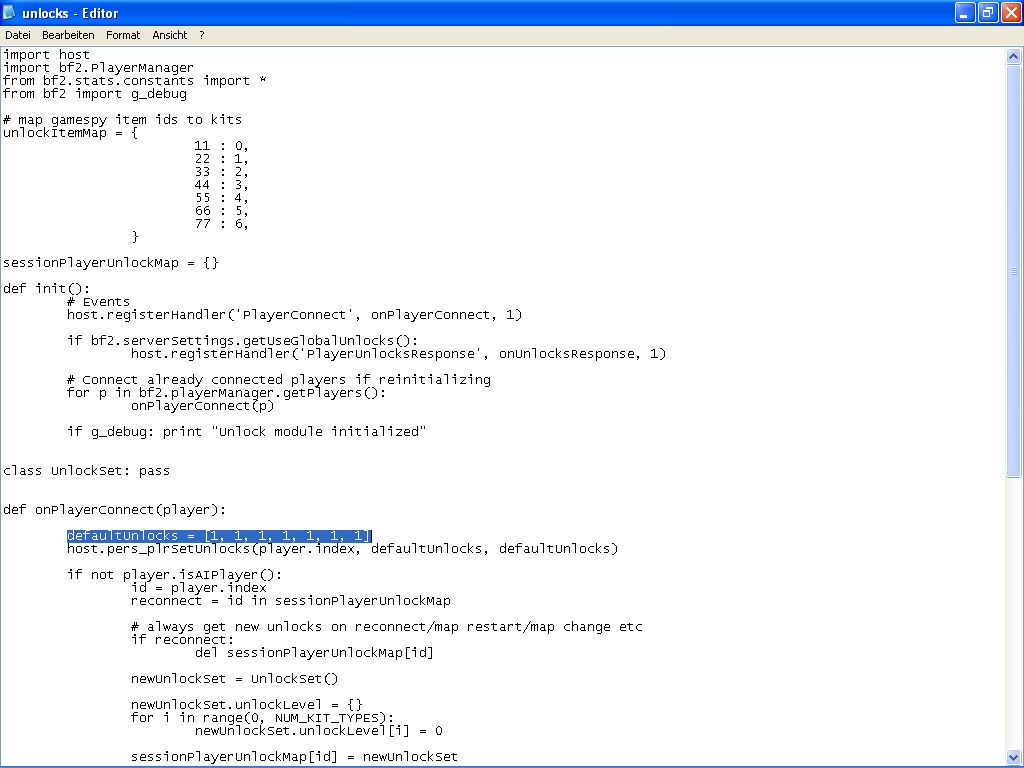Click 'newUnlockSet.unlockLevel = {}' line
The image size is (1024, 768).
tap(247, 705)
